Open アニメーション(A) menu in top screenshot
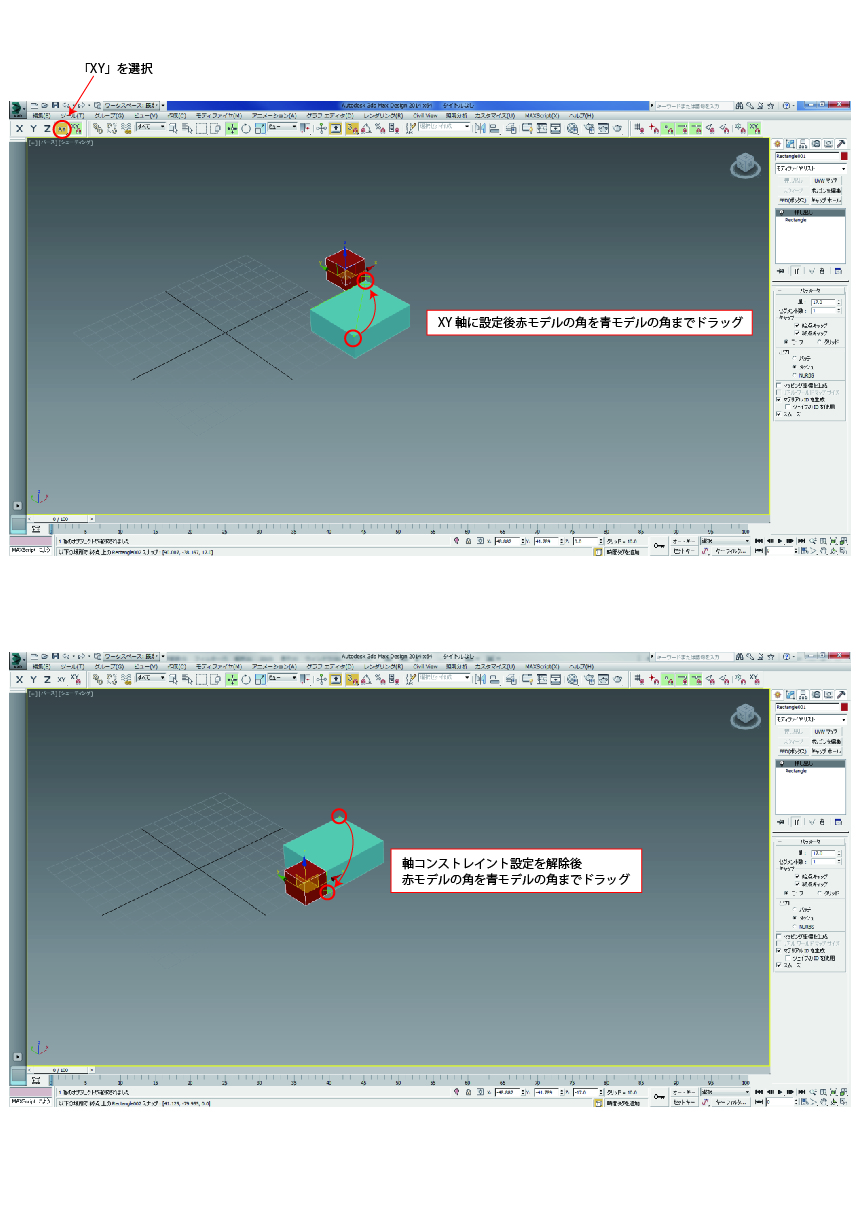 274,115
